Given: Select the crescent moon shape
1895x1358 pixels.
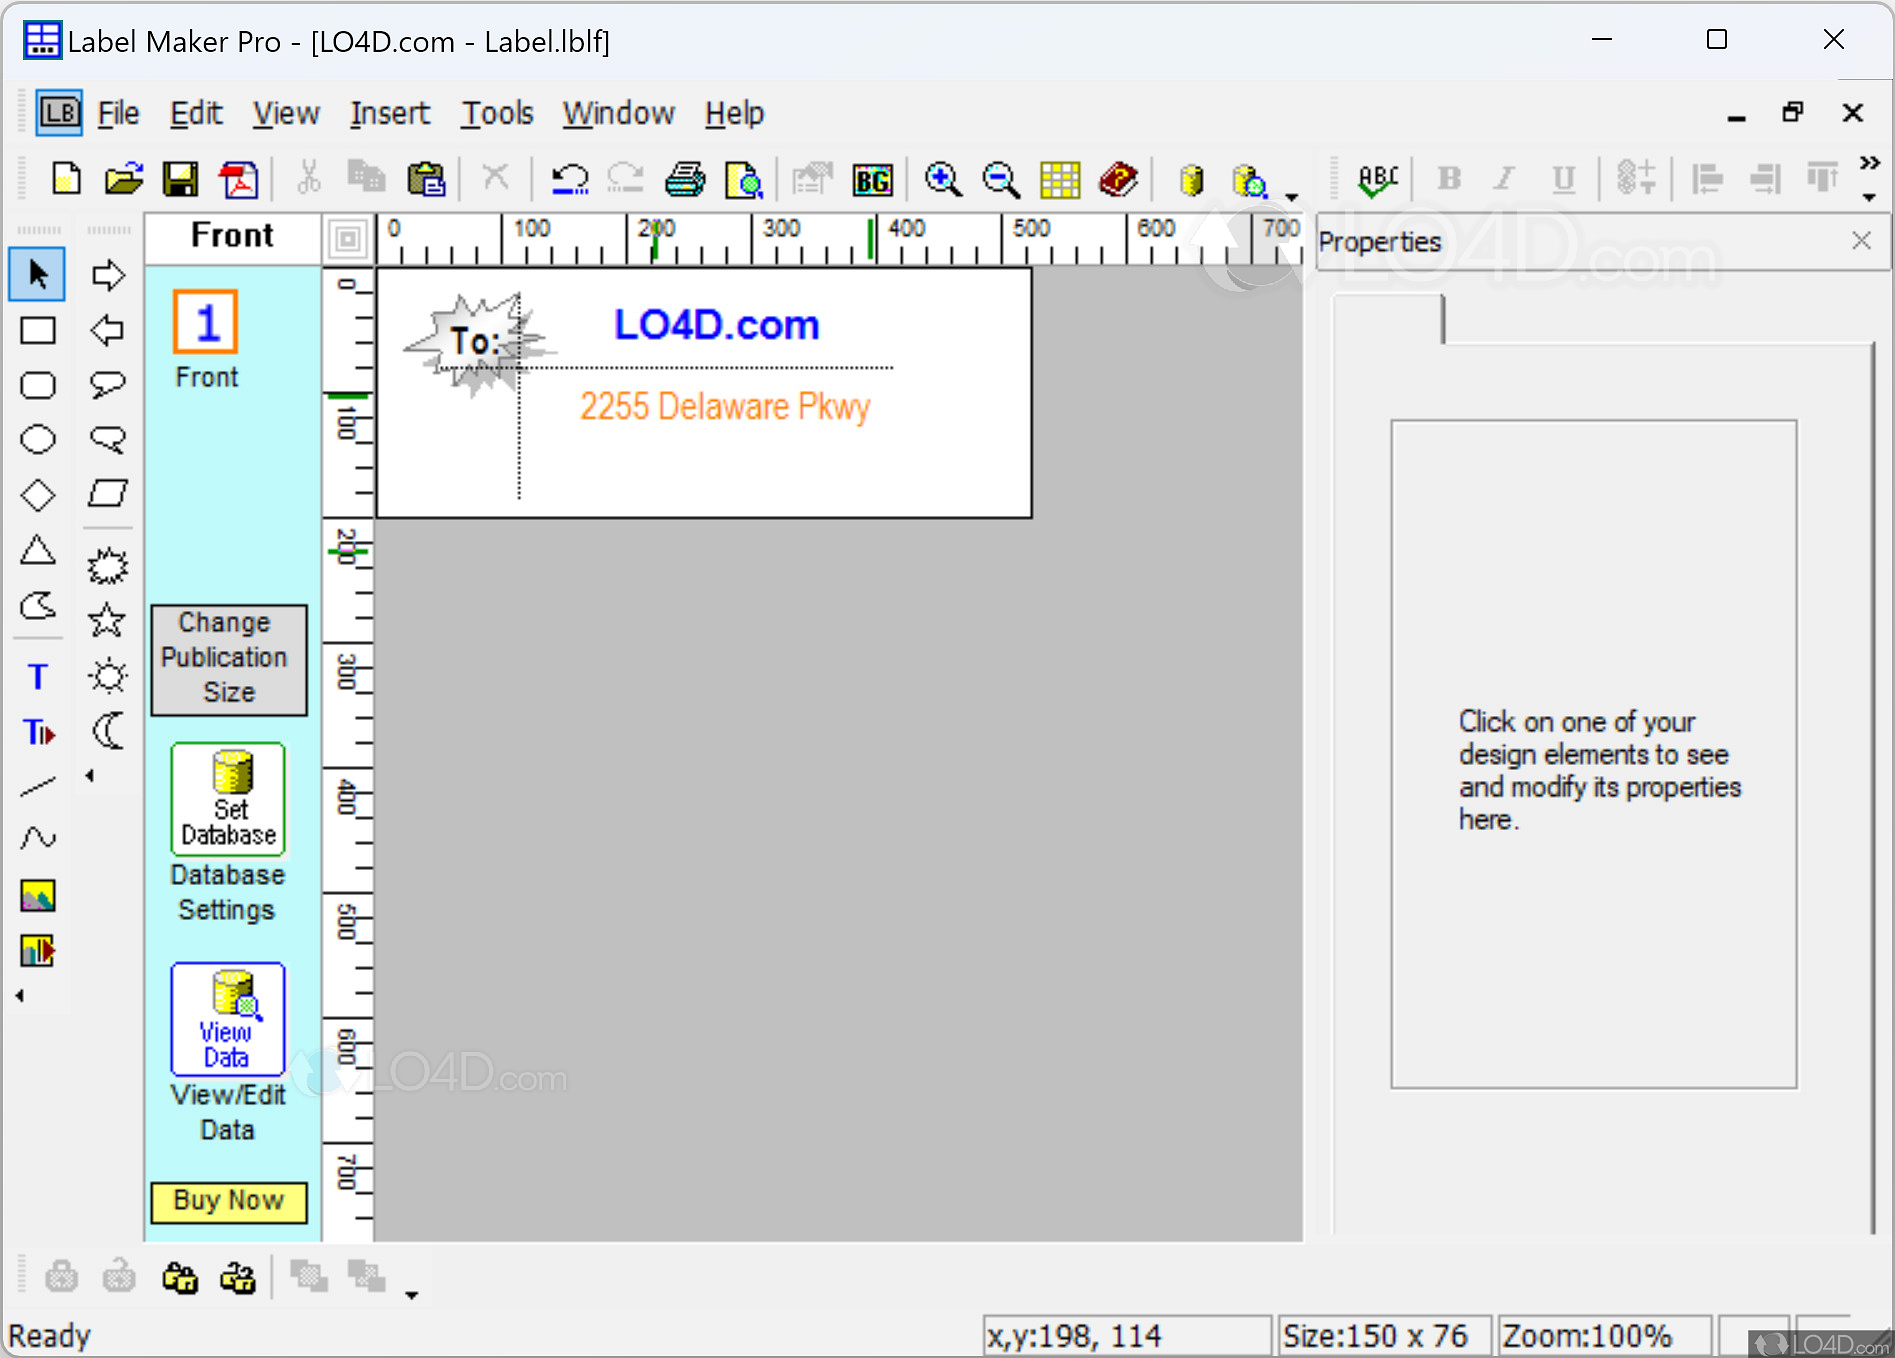Looking at the screenshot, I should pos(108,731).
